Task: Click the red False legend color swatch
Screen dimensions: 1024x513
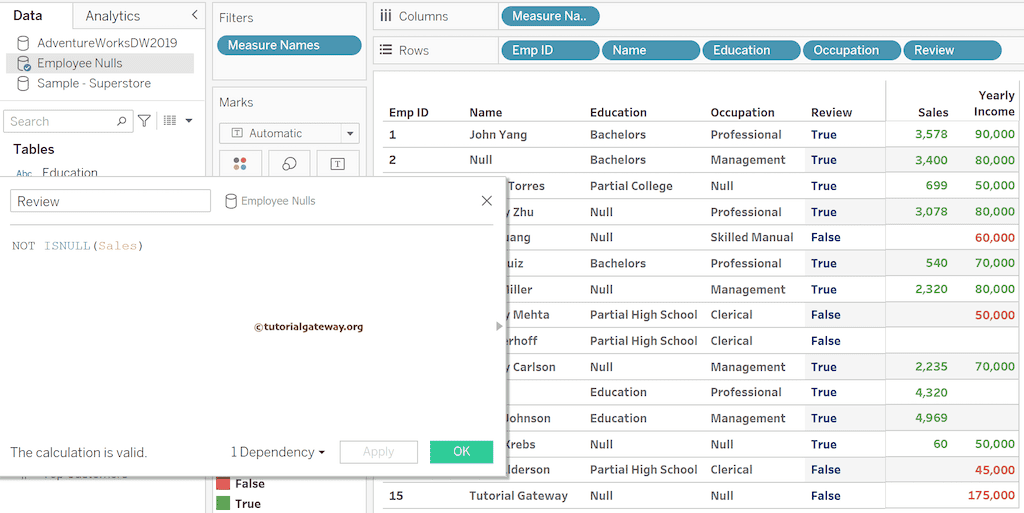Action: [x=223, y=484]
